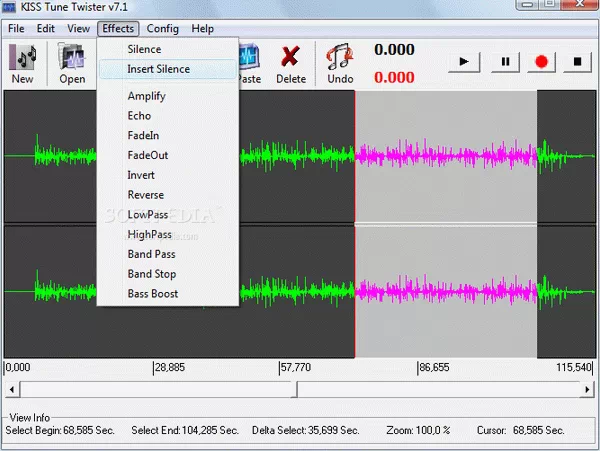Apply the Echo effect

[168, 116]
